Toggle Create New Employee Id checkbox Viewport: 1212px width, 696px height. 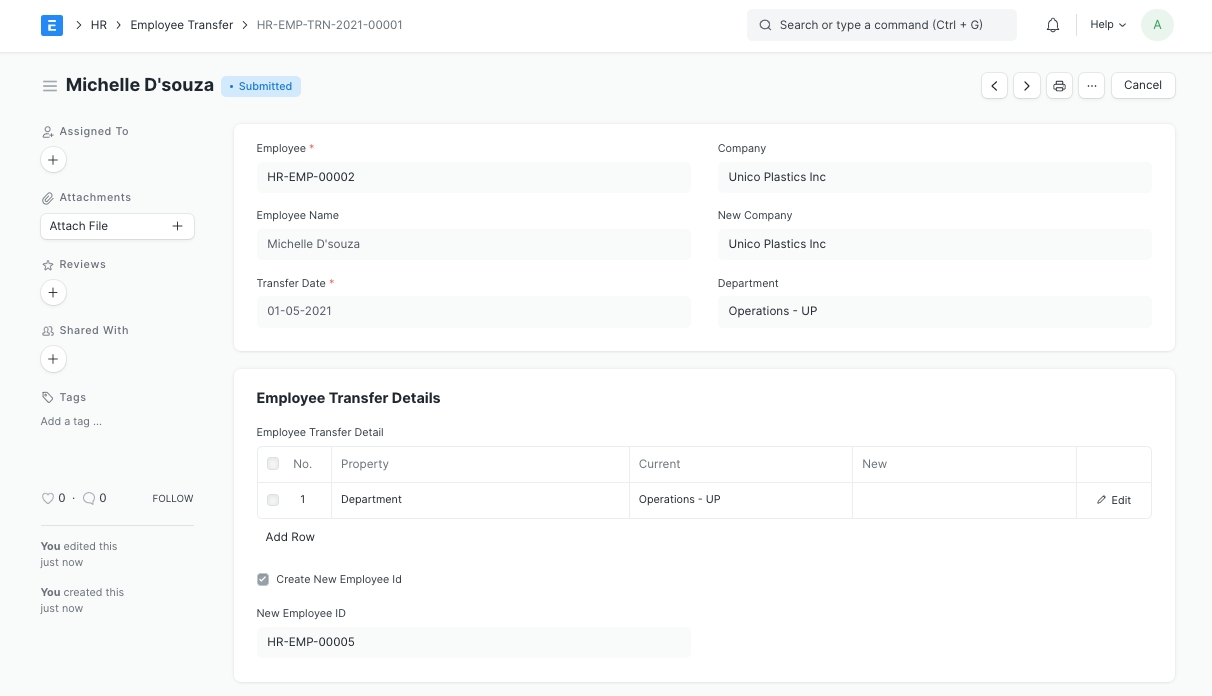[x=263, y=579]
